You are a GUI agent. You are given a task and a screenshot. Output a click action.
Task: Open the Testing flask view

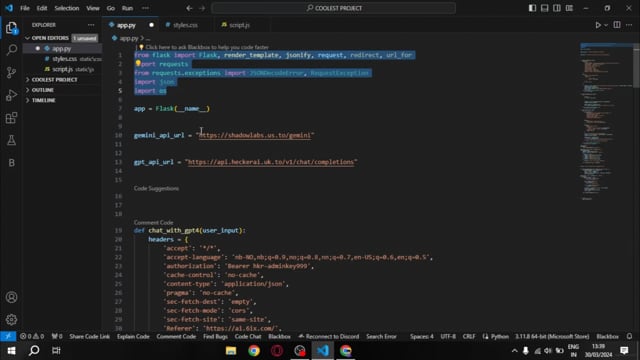click(x=11, y=140)
